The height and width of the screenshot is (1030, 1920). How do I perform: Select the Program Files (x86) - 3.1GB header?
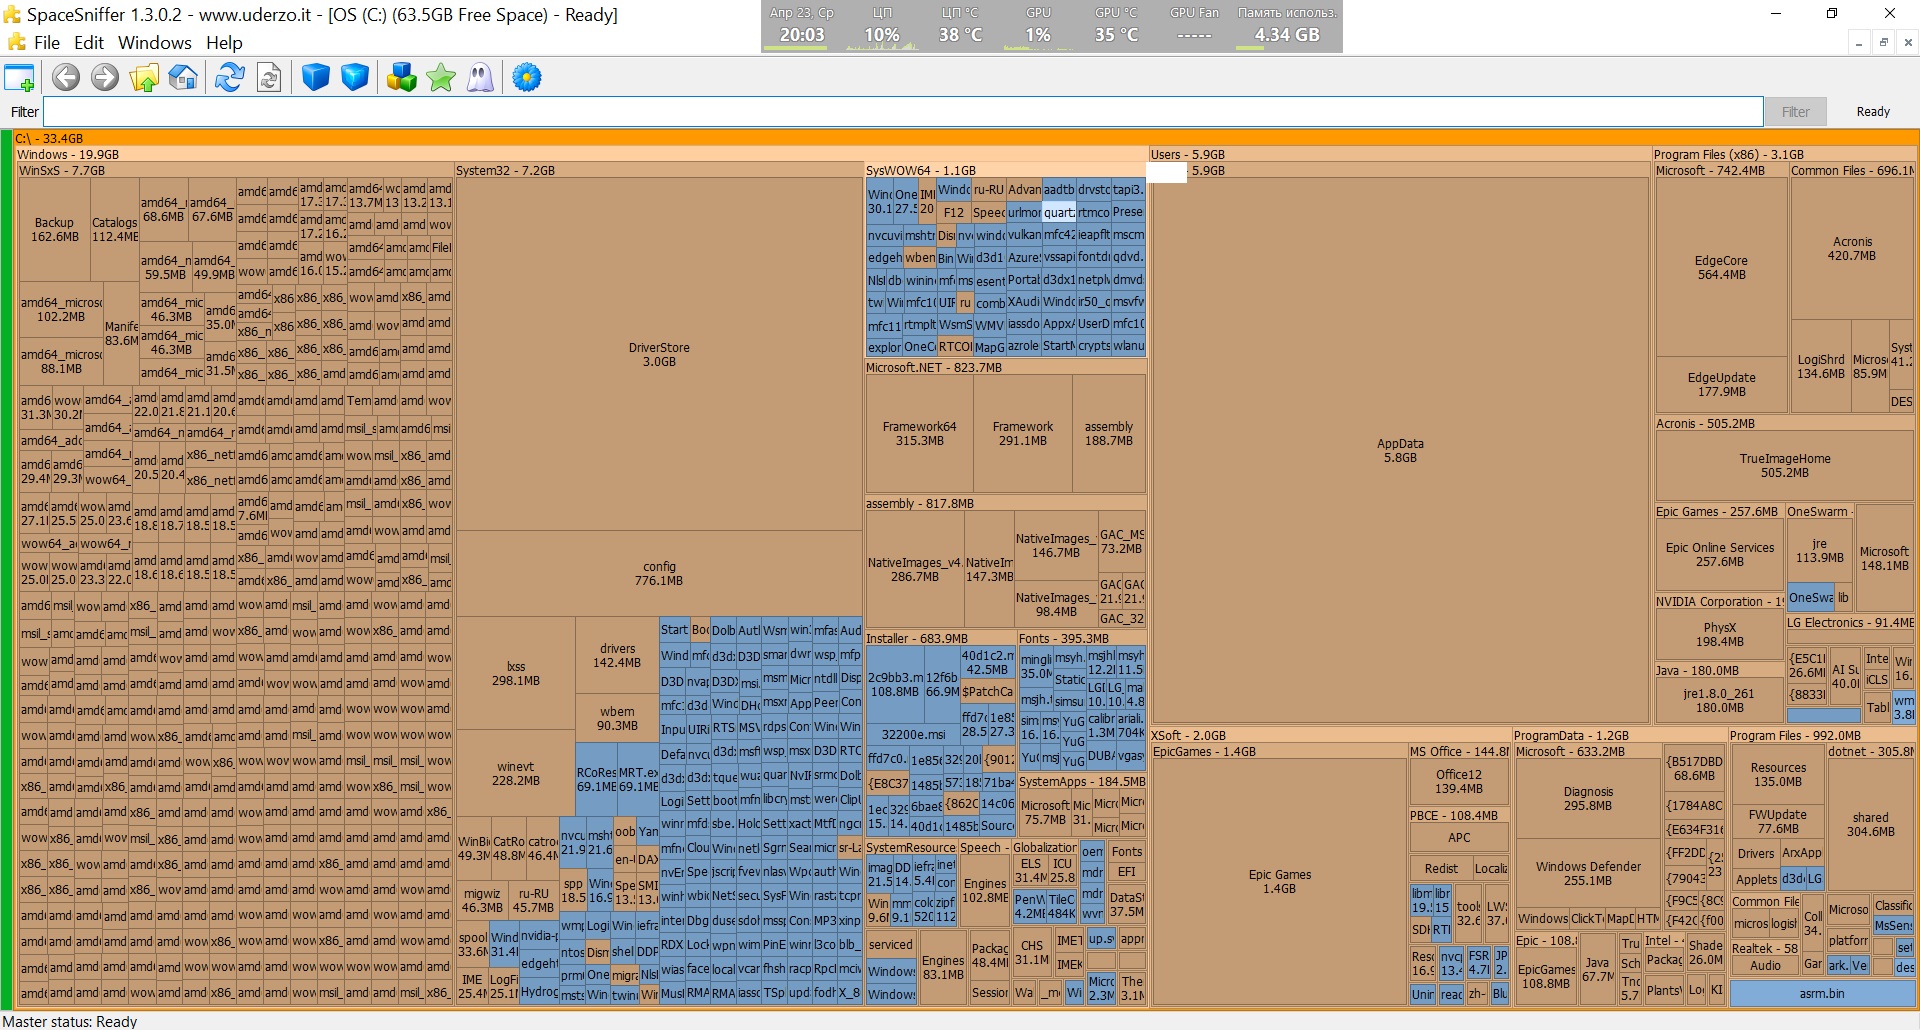pos(1784,154)
